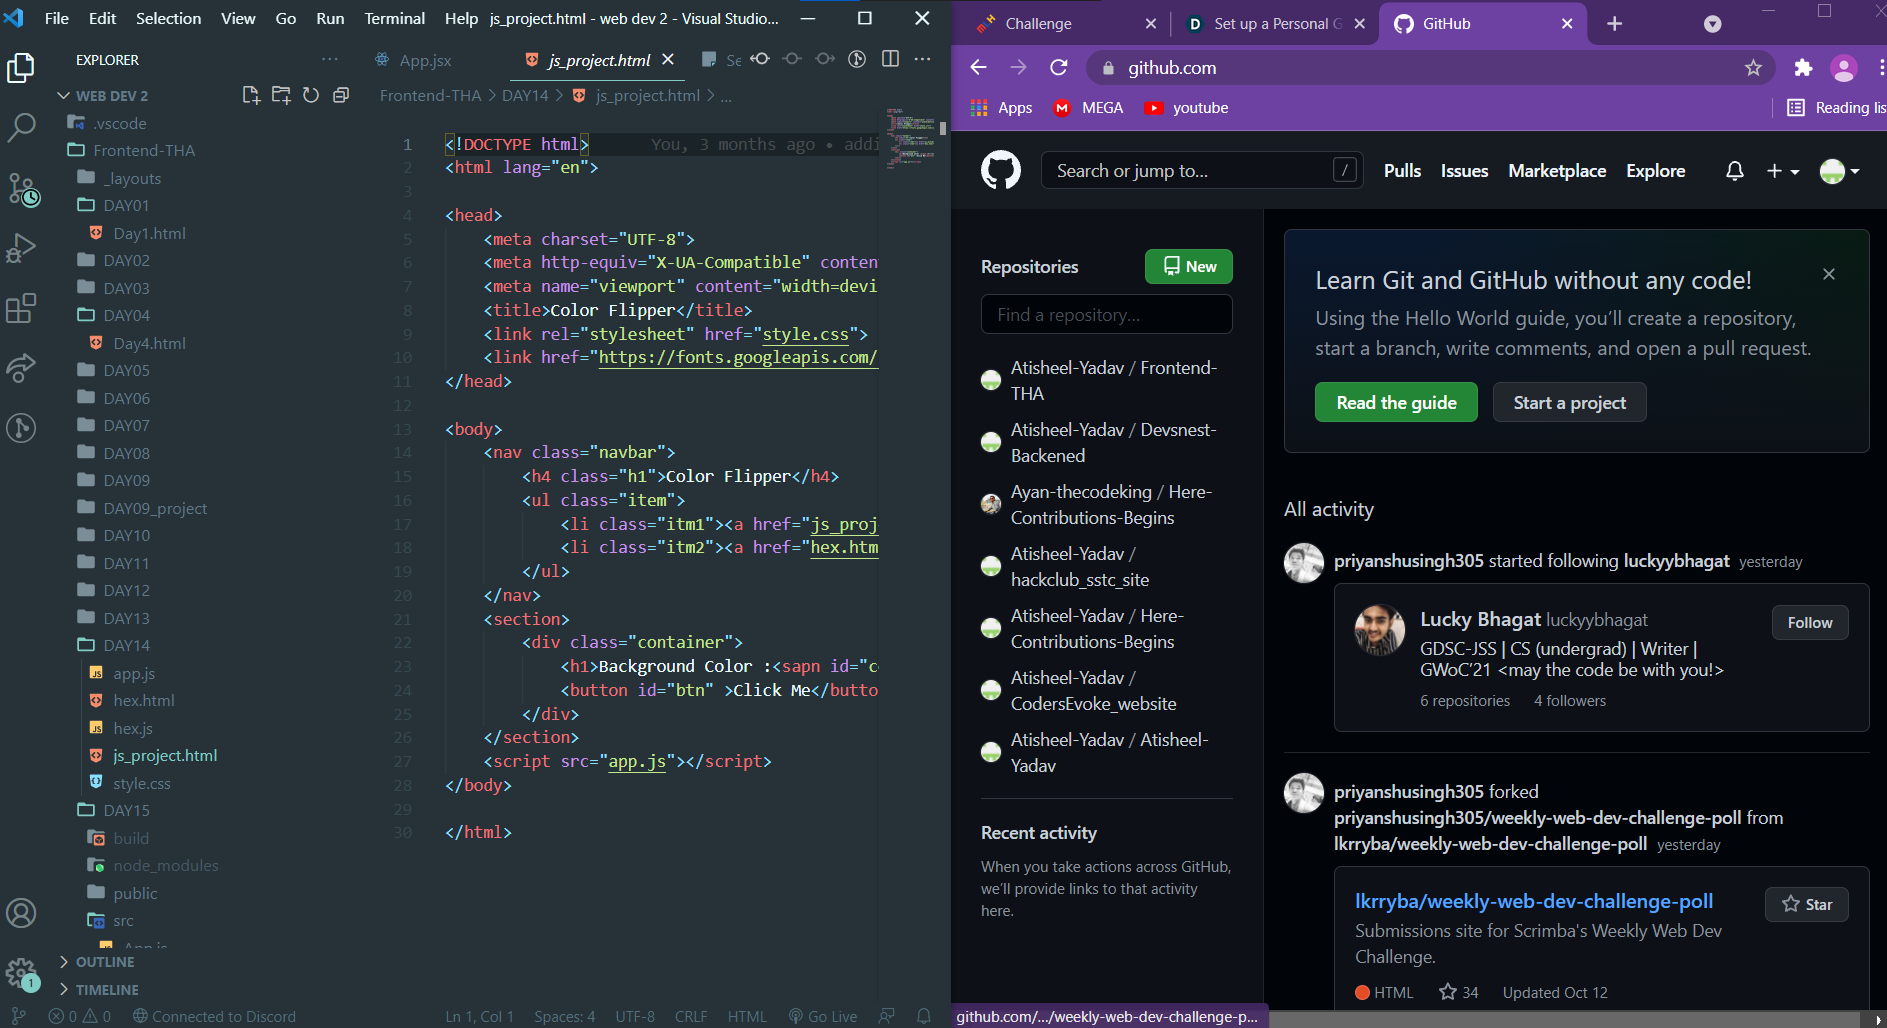Click GitHub Search or jump to field
The height and width of the screenshot is (1028, 1887).
1201,171
